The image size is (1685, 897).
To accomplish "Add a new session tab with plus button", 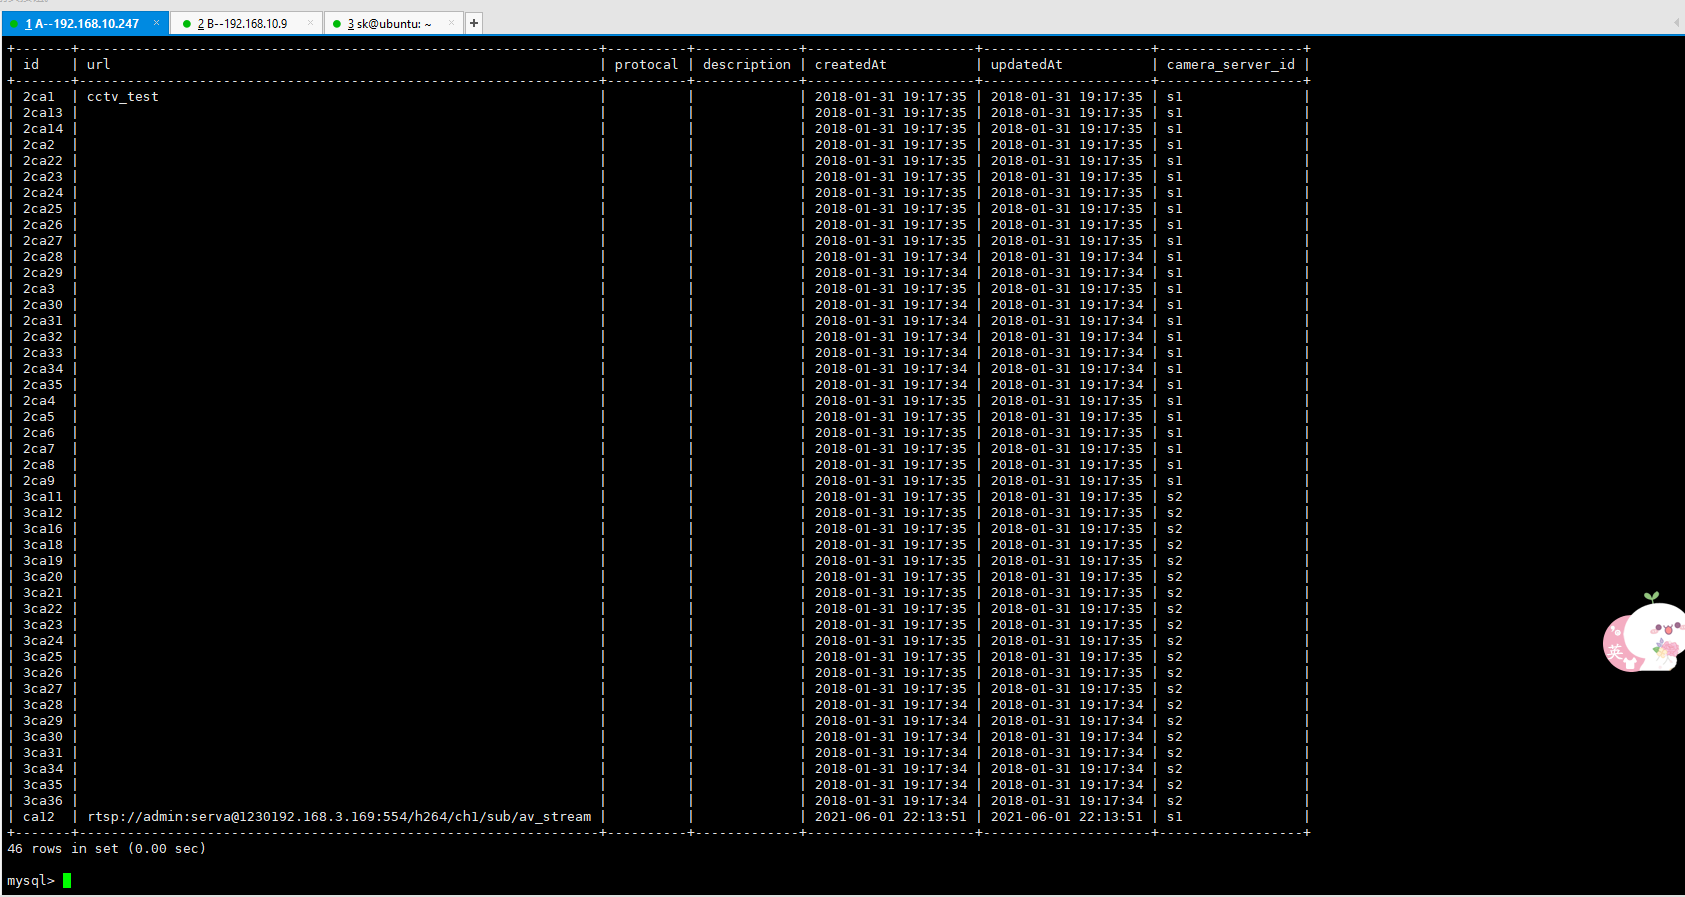I will 474,23.
